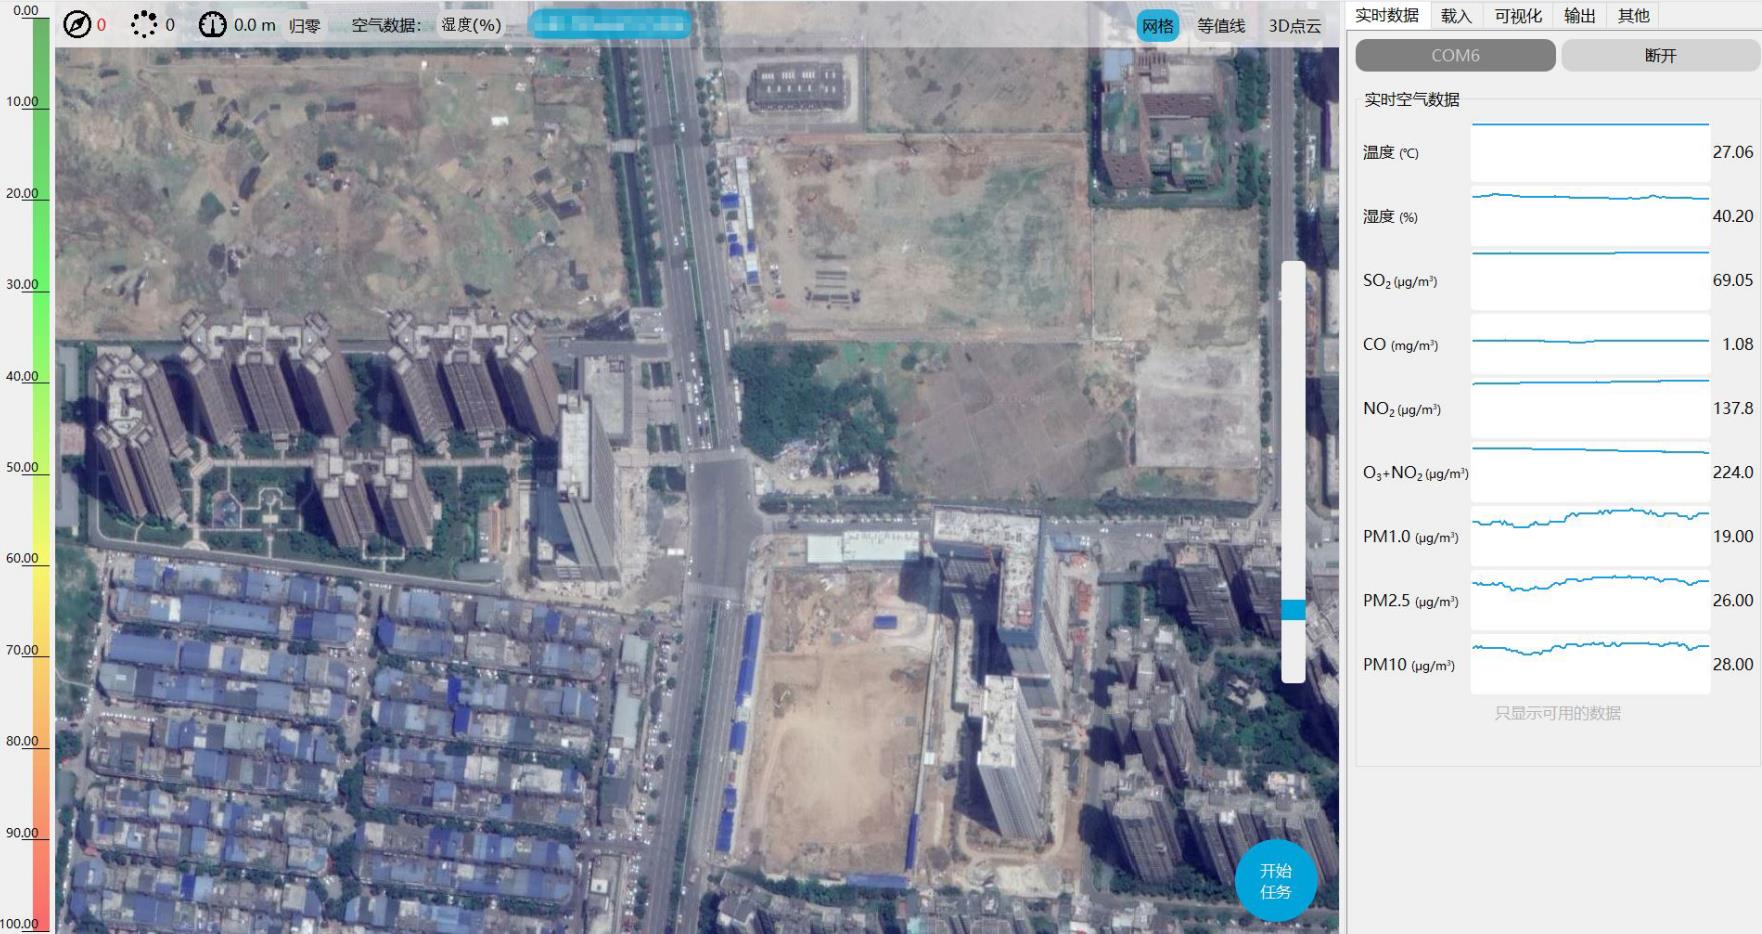Click the COM6 port button
1762x934 pixels.
click(x=1454, y=55)
